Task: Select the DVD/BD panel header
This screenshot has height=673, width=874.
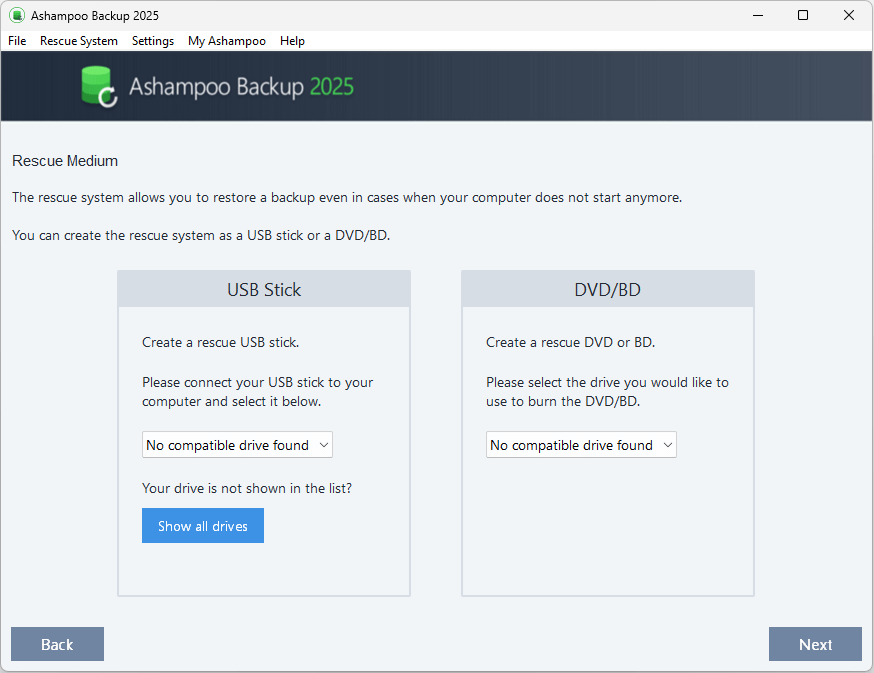Action: (x=607, y=288)
